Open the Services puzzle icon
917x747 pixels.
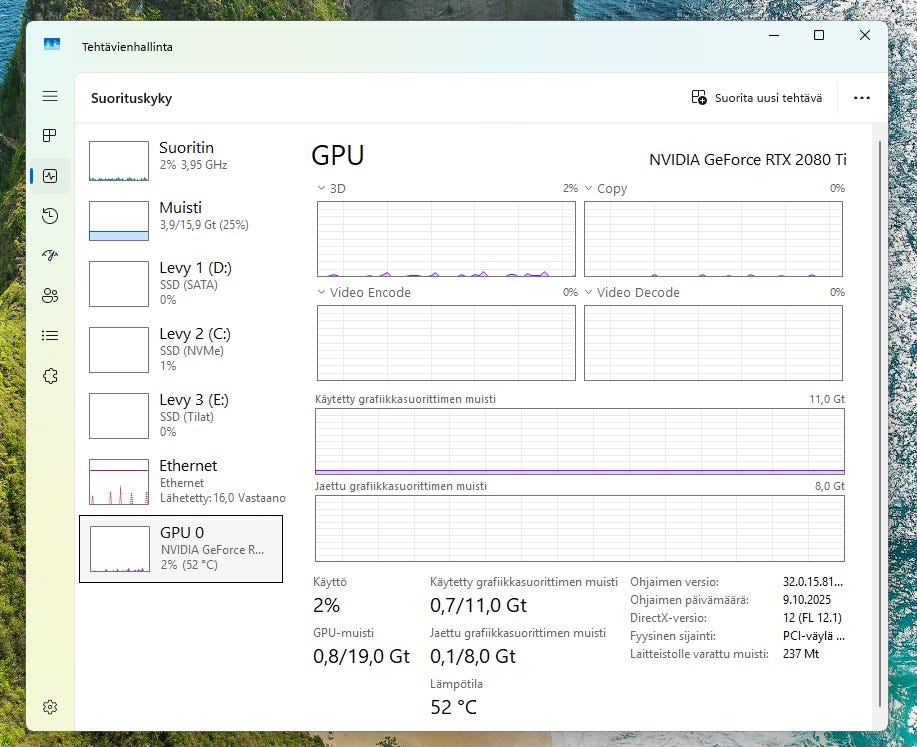[50, 376]
